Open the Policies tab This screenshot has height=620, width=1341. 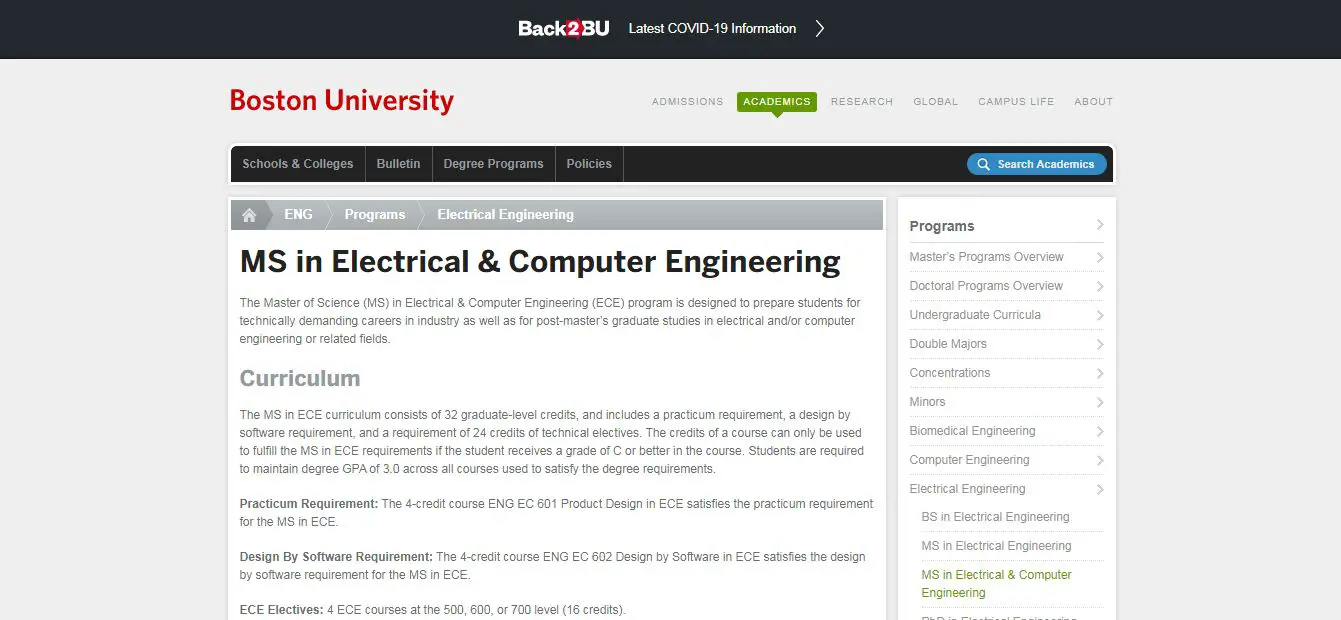[589, 163]
